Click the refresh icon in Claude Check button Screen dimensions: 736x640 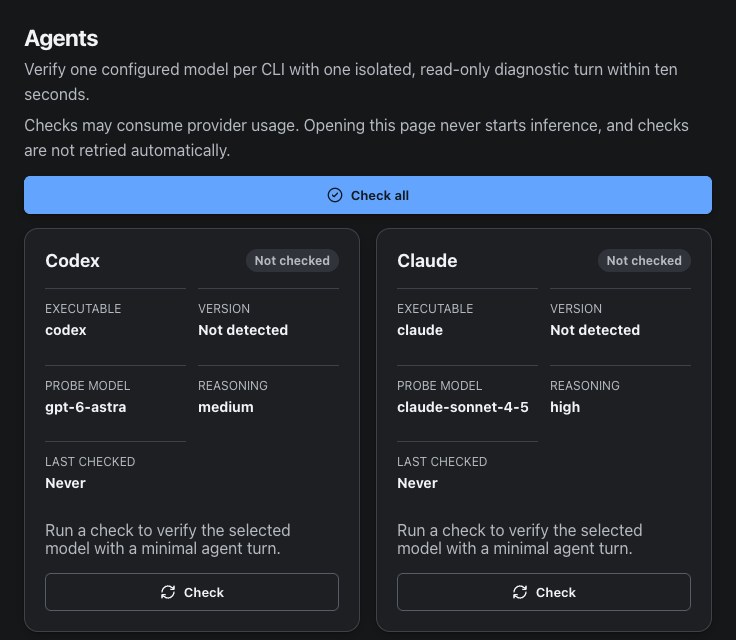click(520, 592)
